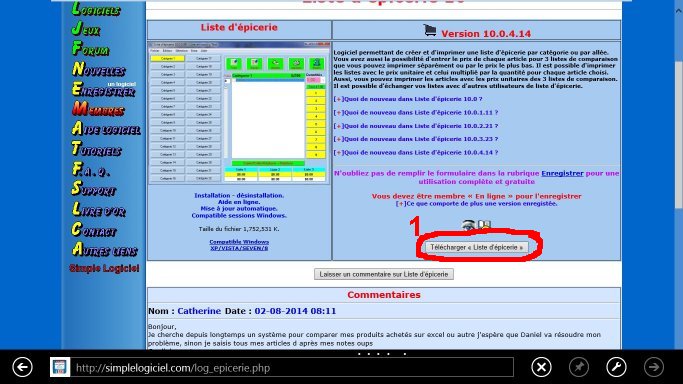Open the page tools wrench icon
This screenshot has width=683, height=384.
point(616,367)
